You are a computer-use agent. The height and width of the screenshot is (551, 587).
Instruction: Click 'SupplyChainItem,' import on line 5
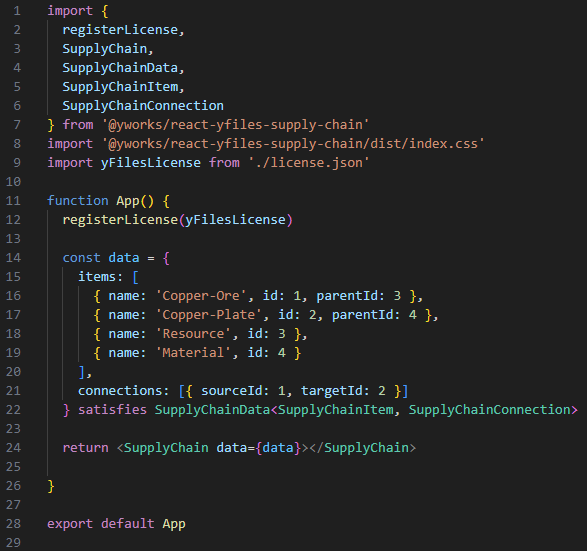[x=124, y=87]
